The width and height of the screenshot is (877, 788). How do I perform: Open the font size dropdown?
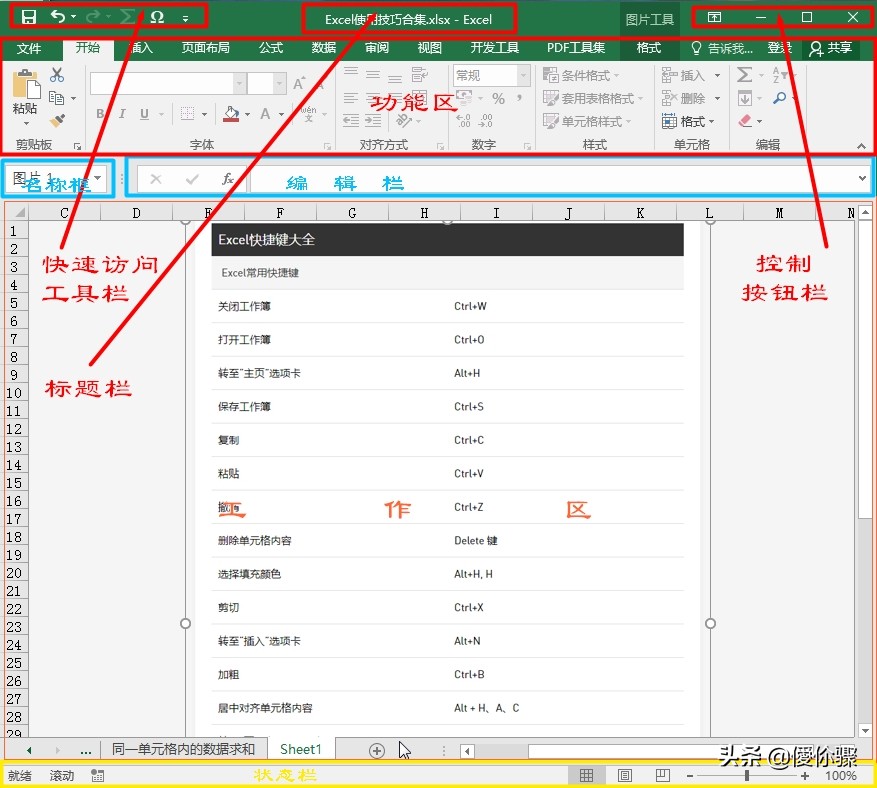(280, 84)
